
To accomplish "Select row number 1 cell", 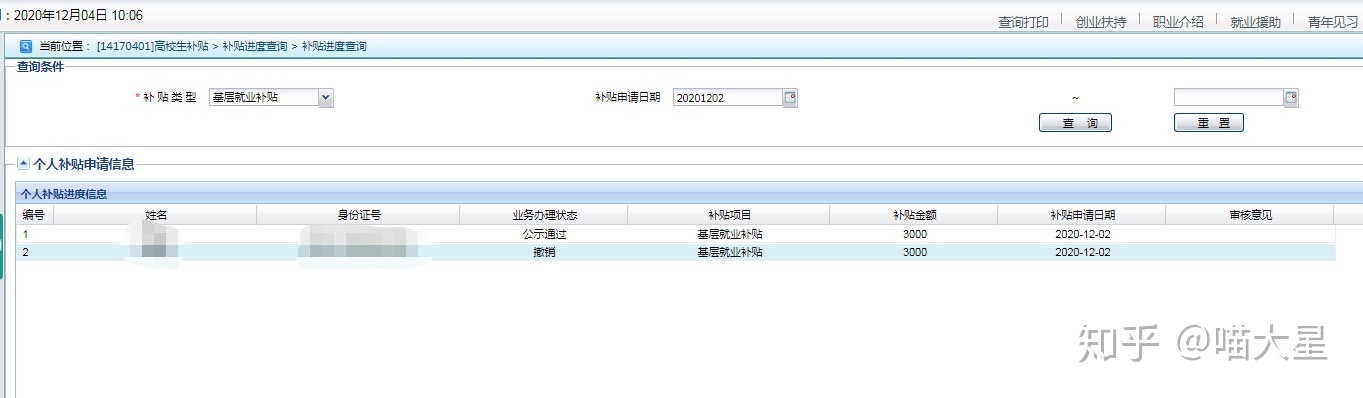I will click(x=34, y=234).
